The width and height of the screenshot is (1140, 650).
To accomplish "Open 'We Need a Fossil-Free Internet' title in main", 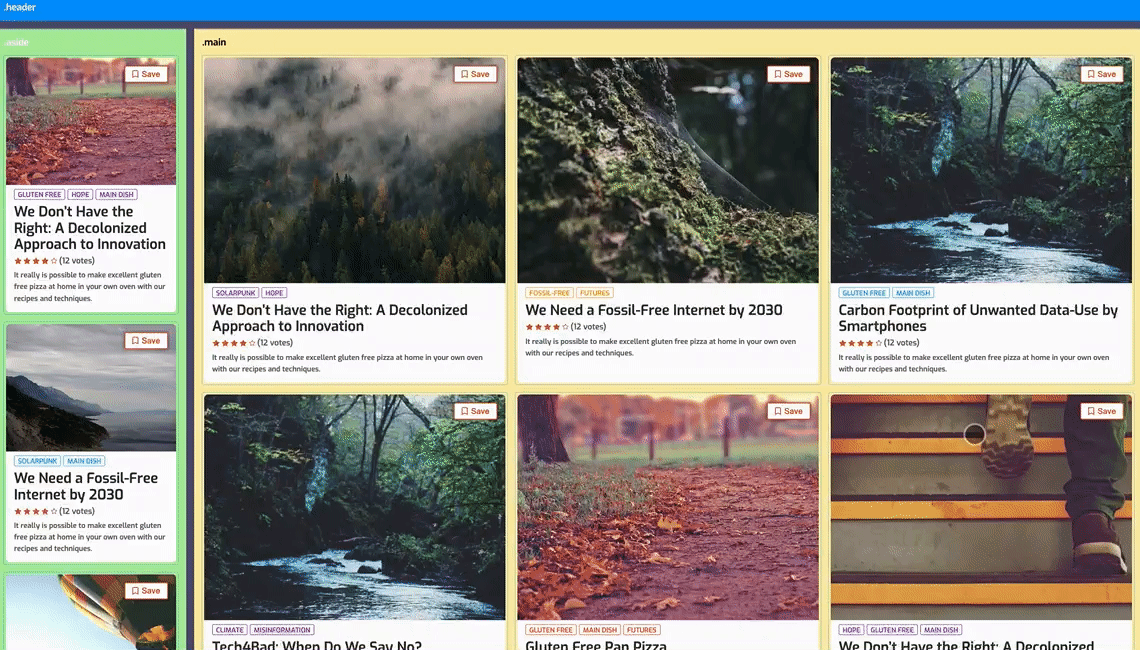I will click(654, 310).
